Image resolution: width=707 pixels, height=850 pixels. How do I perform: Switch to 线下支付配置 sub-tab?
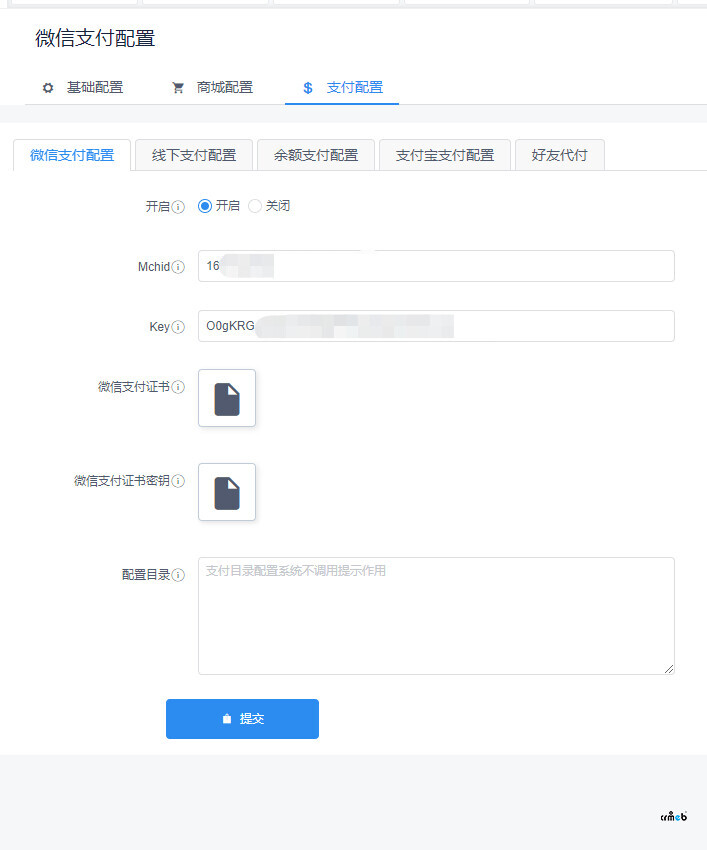click(x=194, y=155)
